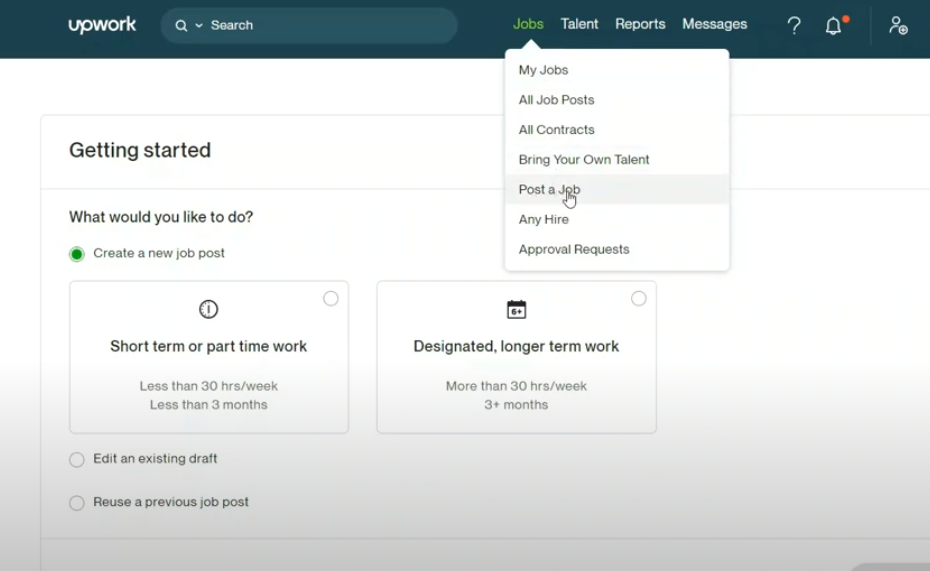Select Edit an existing draft radio

click(x=77, y=460)
